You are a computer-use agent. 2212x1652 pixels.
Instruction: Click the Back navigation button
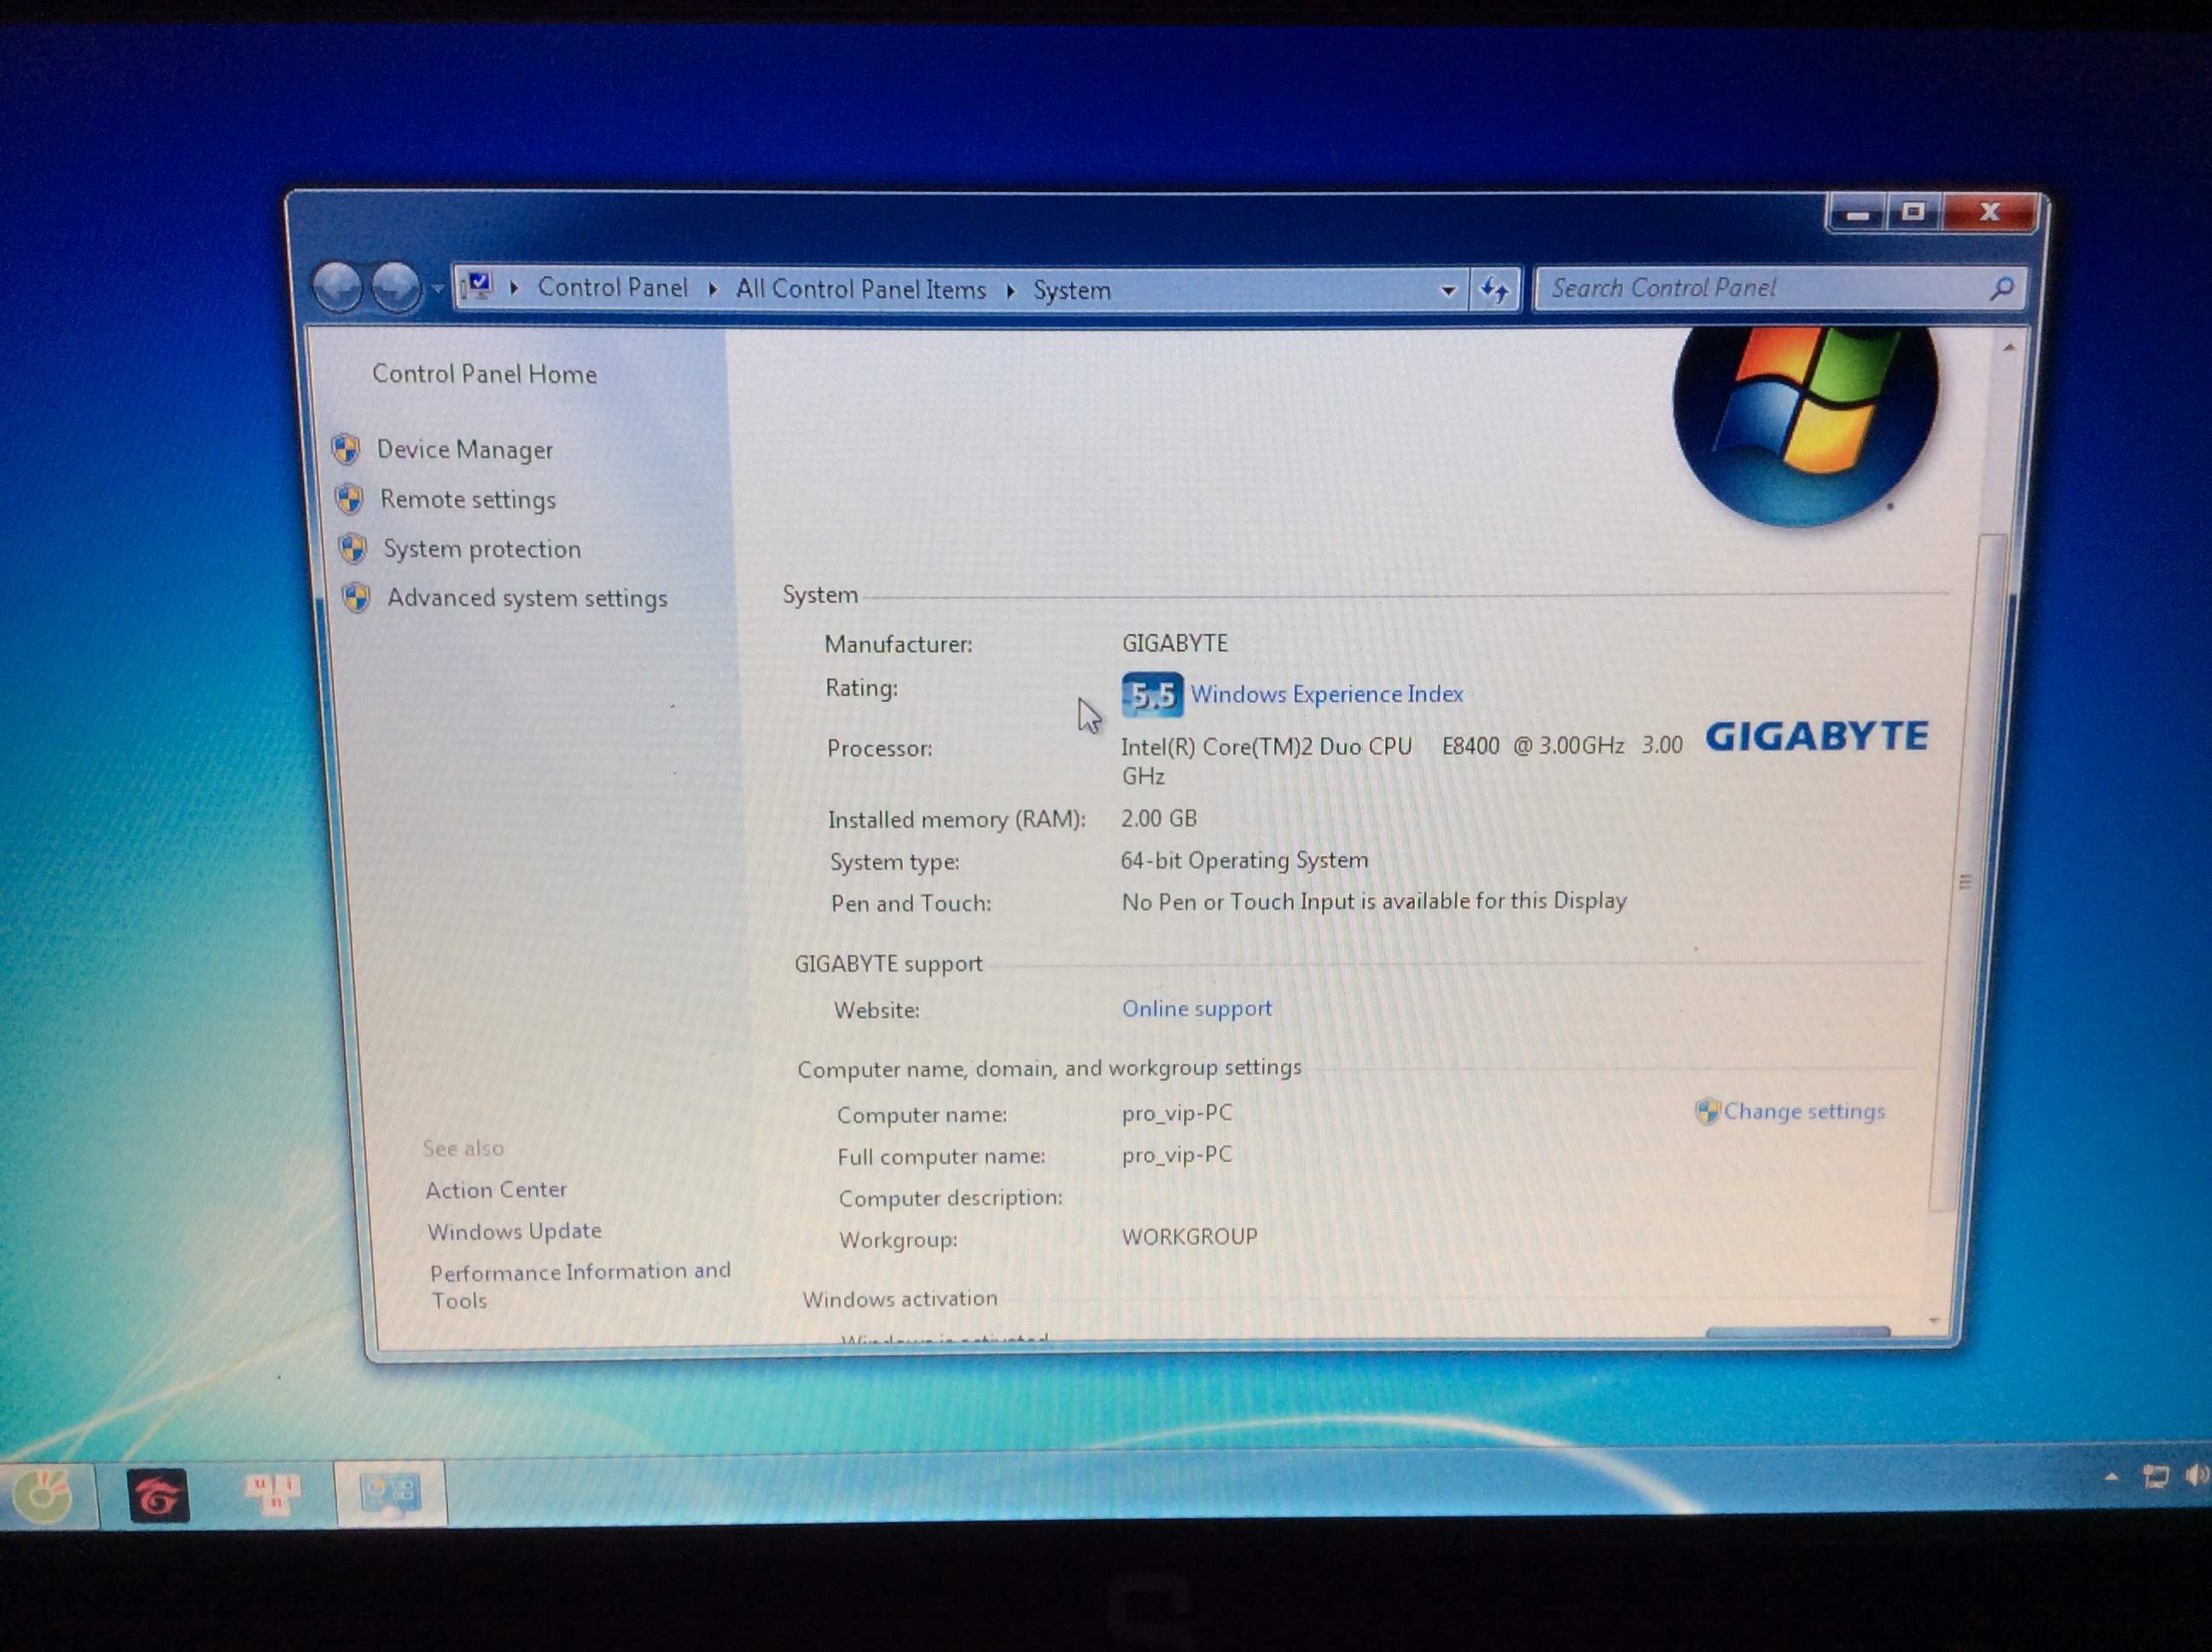tap(337, 288)
